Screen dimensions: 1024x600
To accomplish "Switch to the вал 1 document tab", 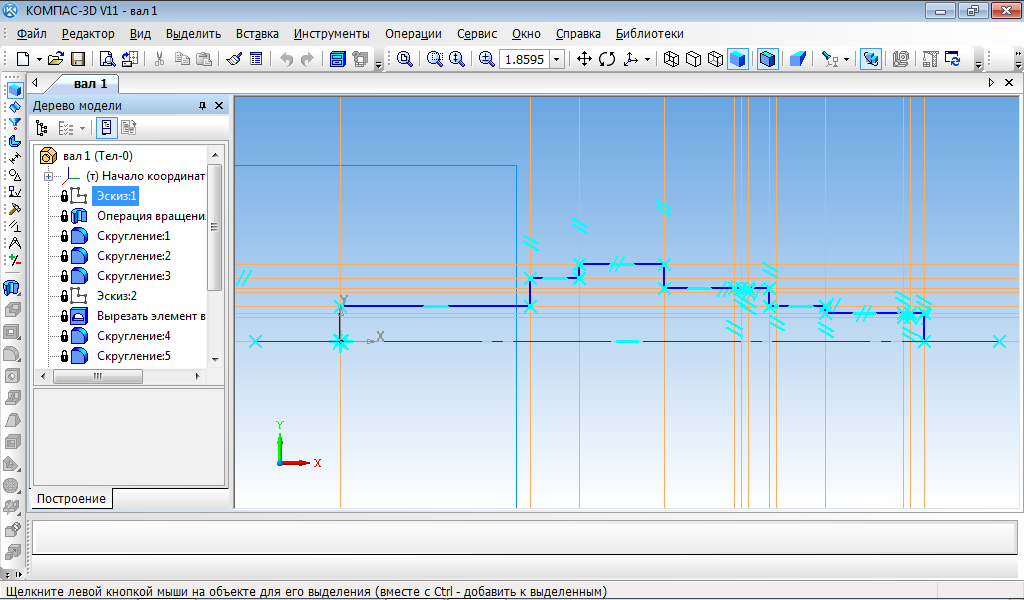I will pyautogui.click(x=90, y=84).
